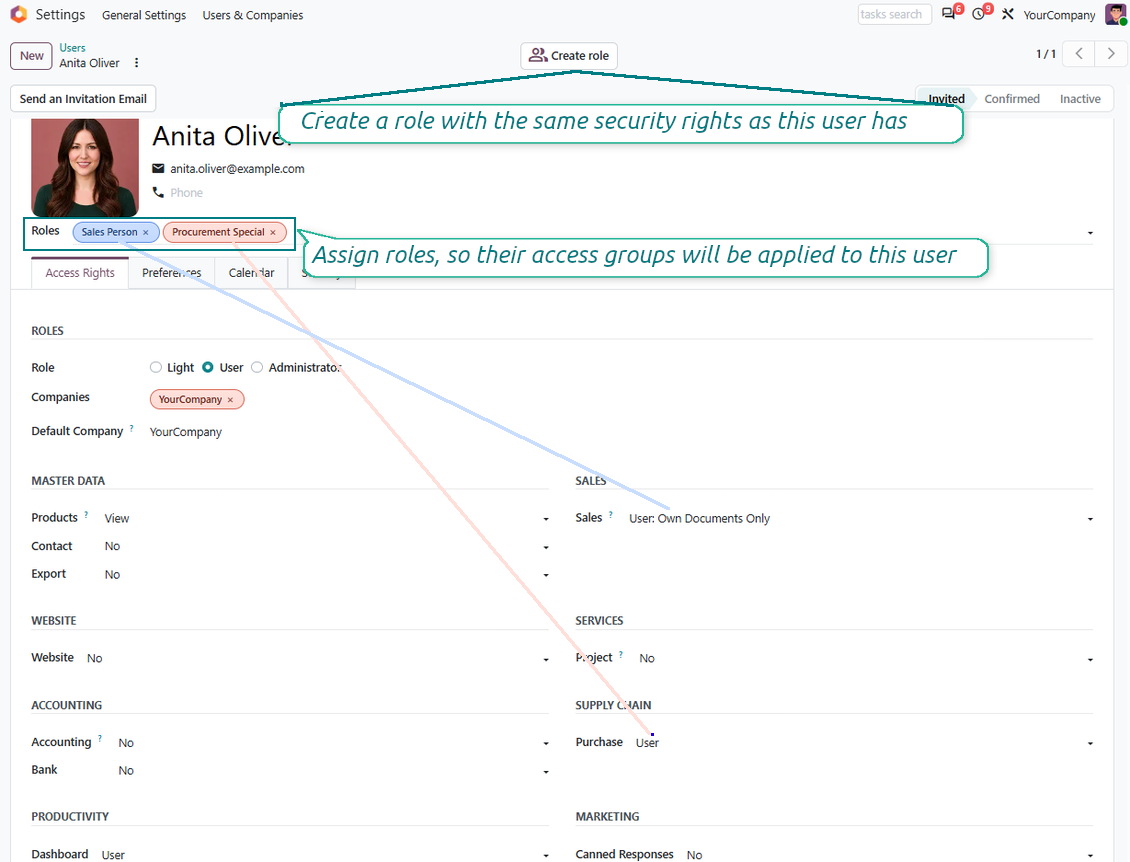This screenshot has width=1130, height=862.
Task: Open the Products access dropdown
Action: pyautogui.click(x=546, y=519)
